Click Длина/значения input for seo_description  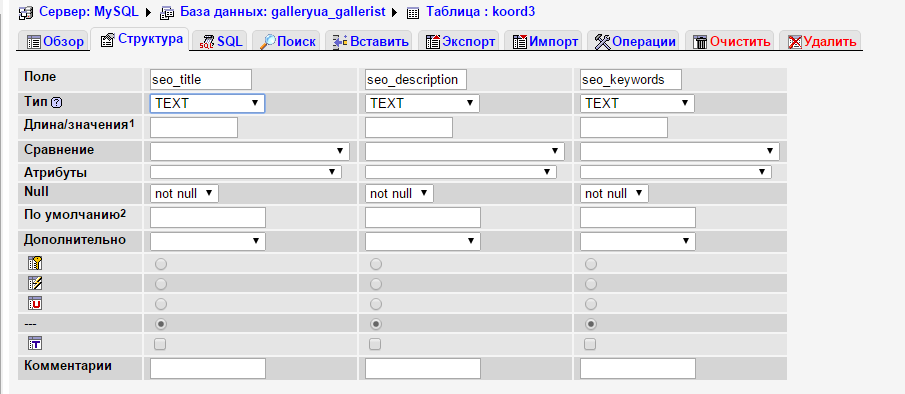(409, 127)
